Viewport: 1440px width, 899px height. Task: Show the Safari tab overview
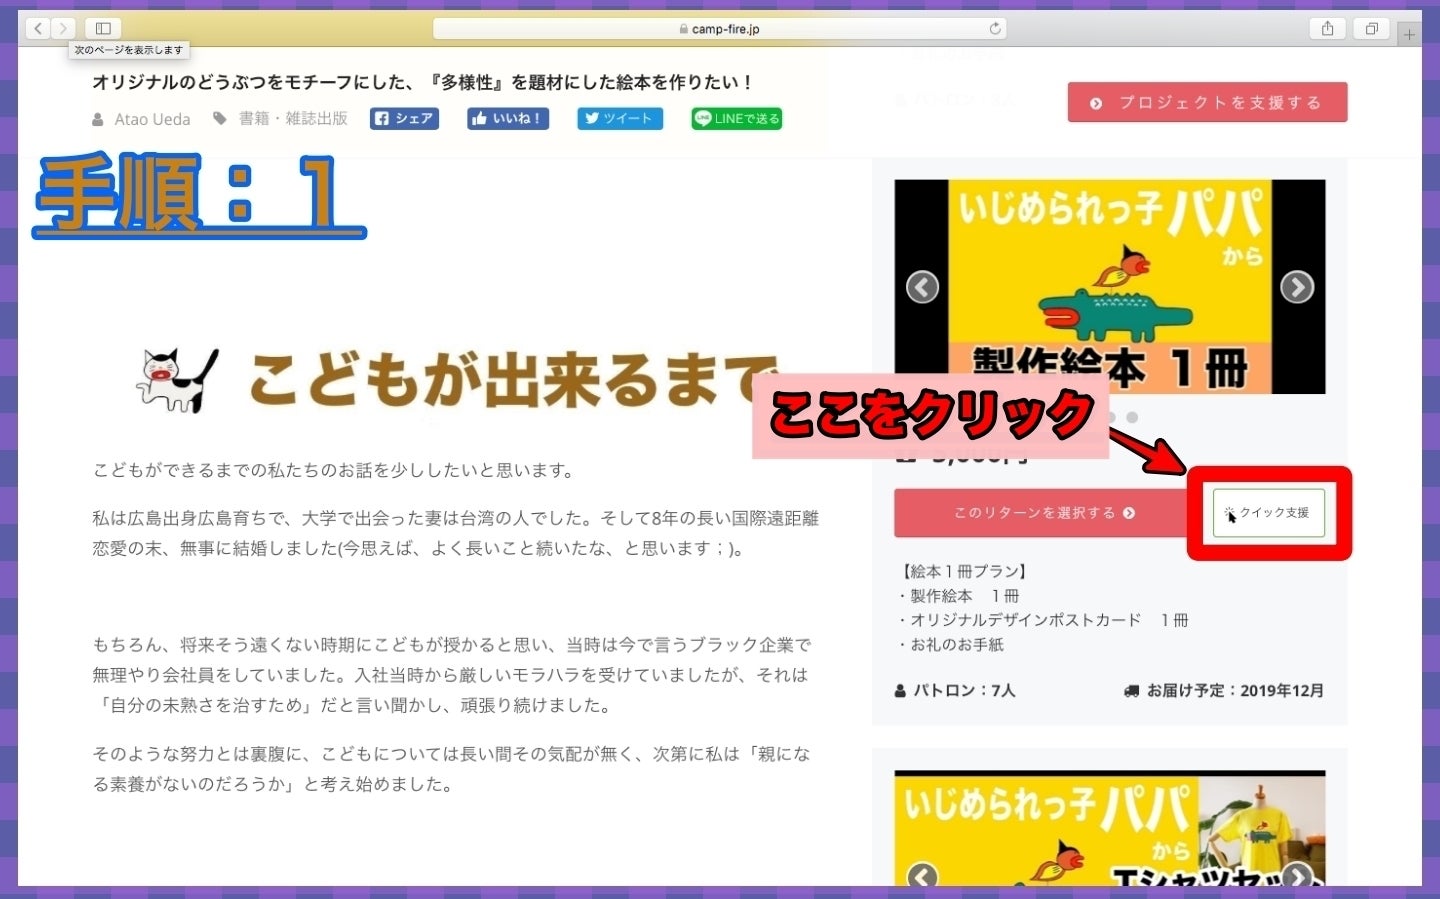click(1371, 28)
